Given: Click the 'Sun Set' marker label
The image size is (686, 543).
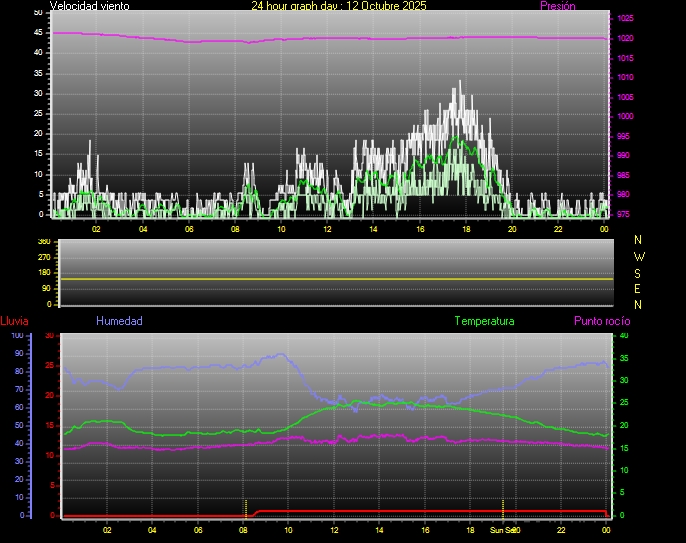Looking at the screenshot, I should 502,530.
